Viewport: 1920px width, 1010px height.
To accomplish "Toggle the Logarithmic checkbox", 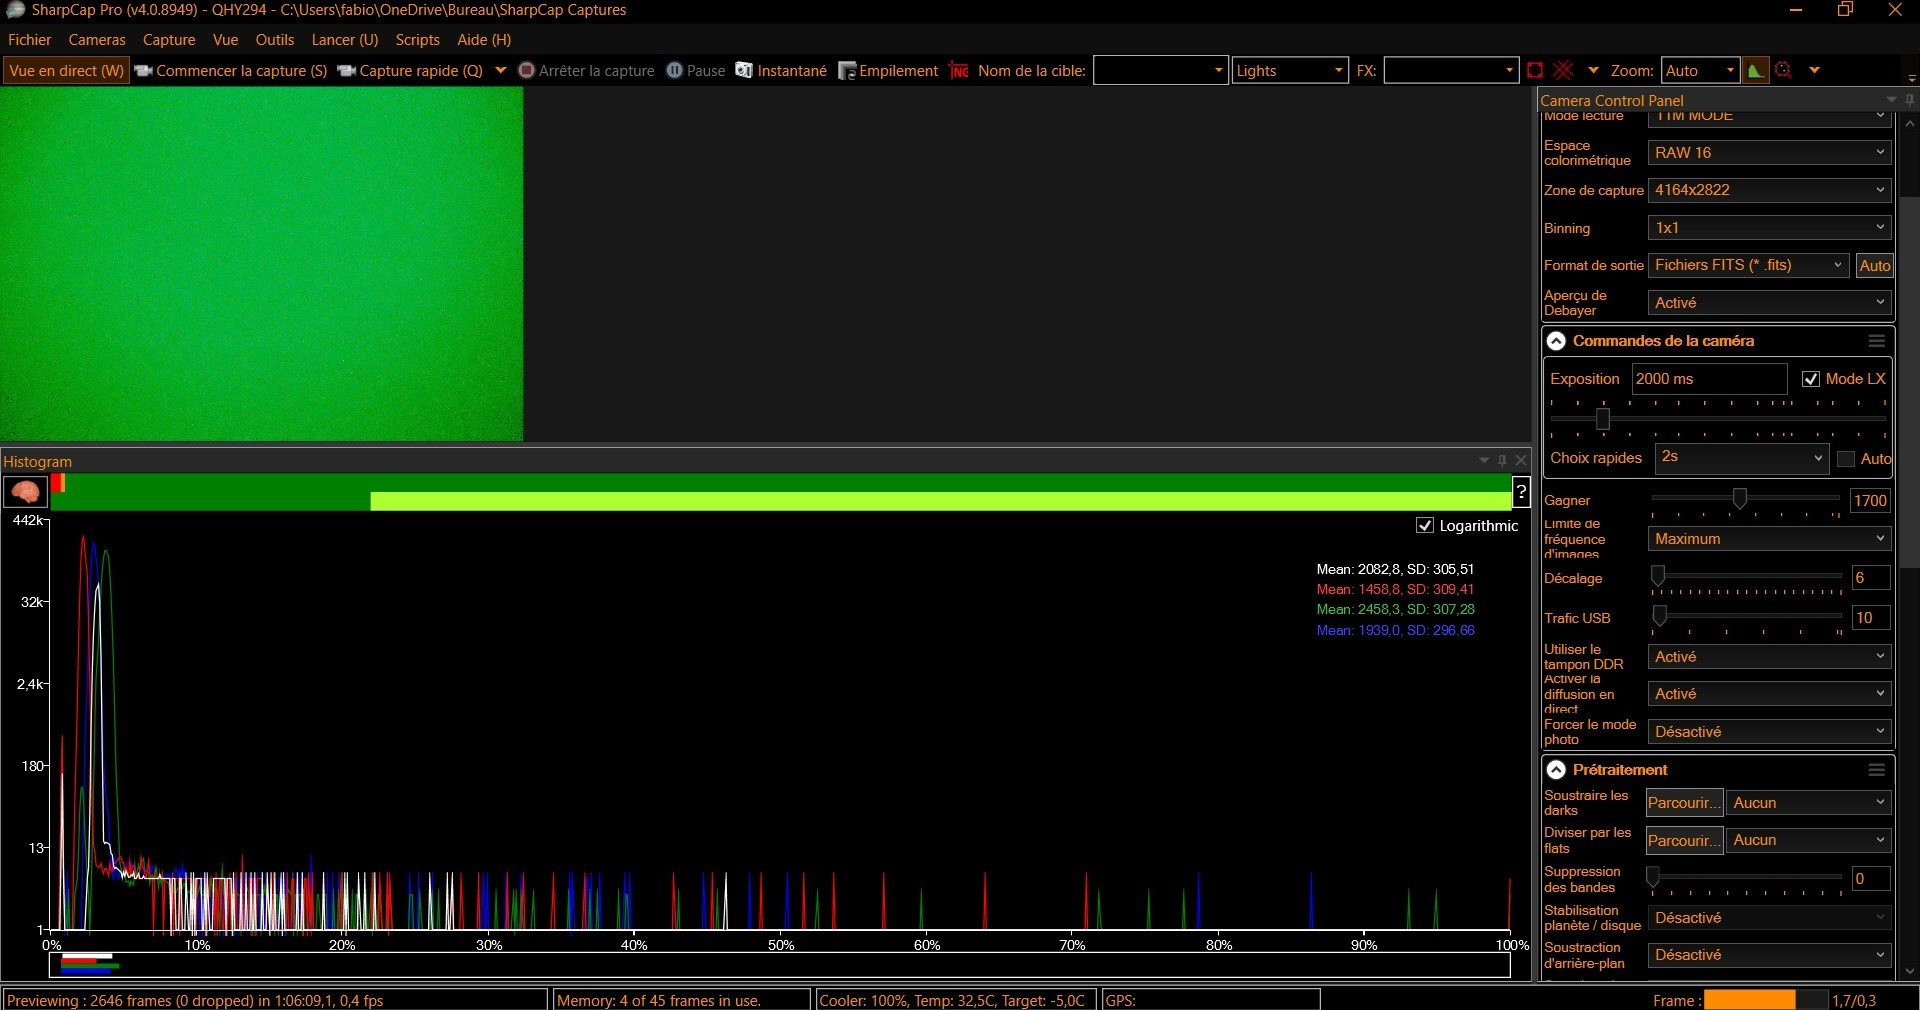I will pos(1425,525).
